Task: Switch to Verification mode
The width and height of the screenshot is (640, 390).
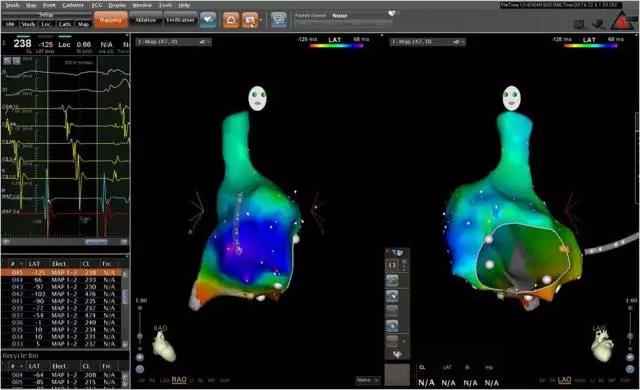Action: point(180,20)
